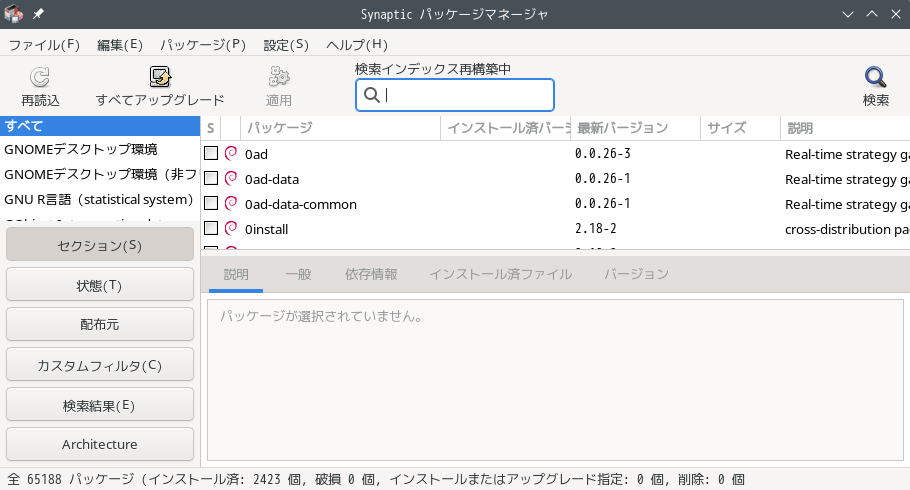
Task: Click the 適用 apply gears icon
Action: tap(279, 77)
